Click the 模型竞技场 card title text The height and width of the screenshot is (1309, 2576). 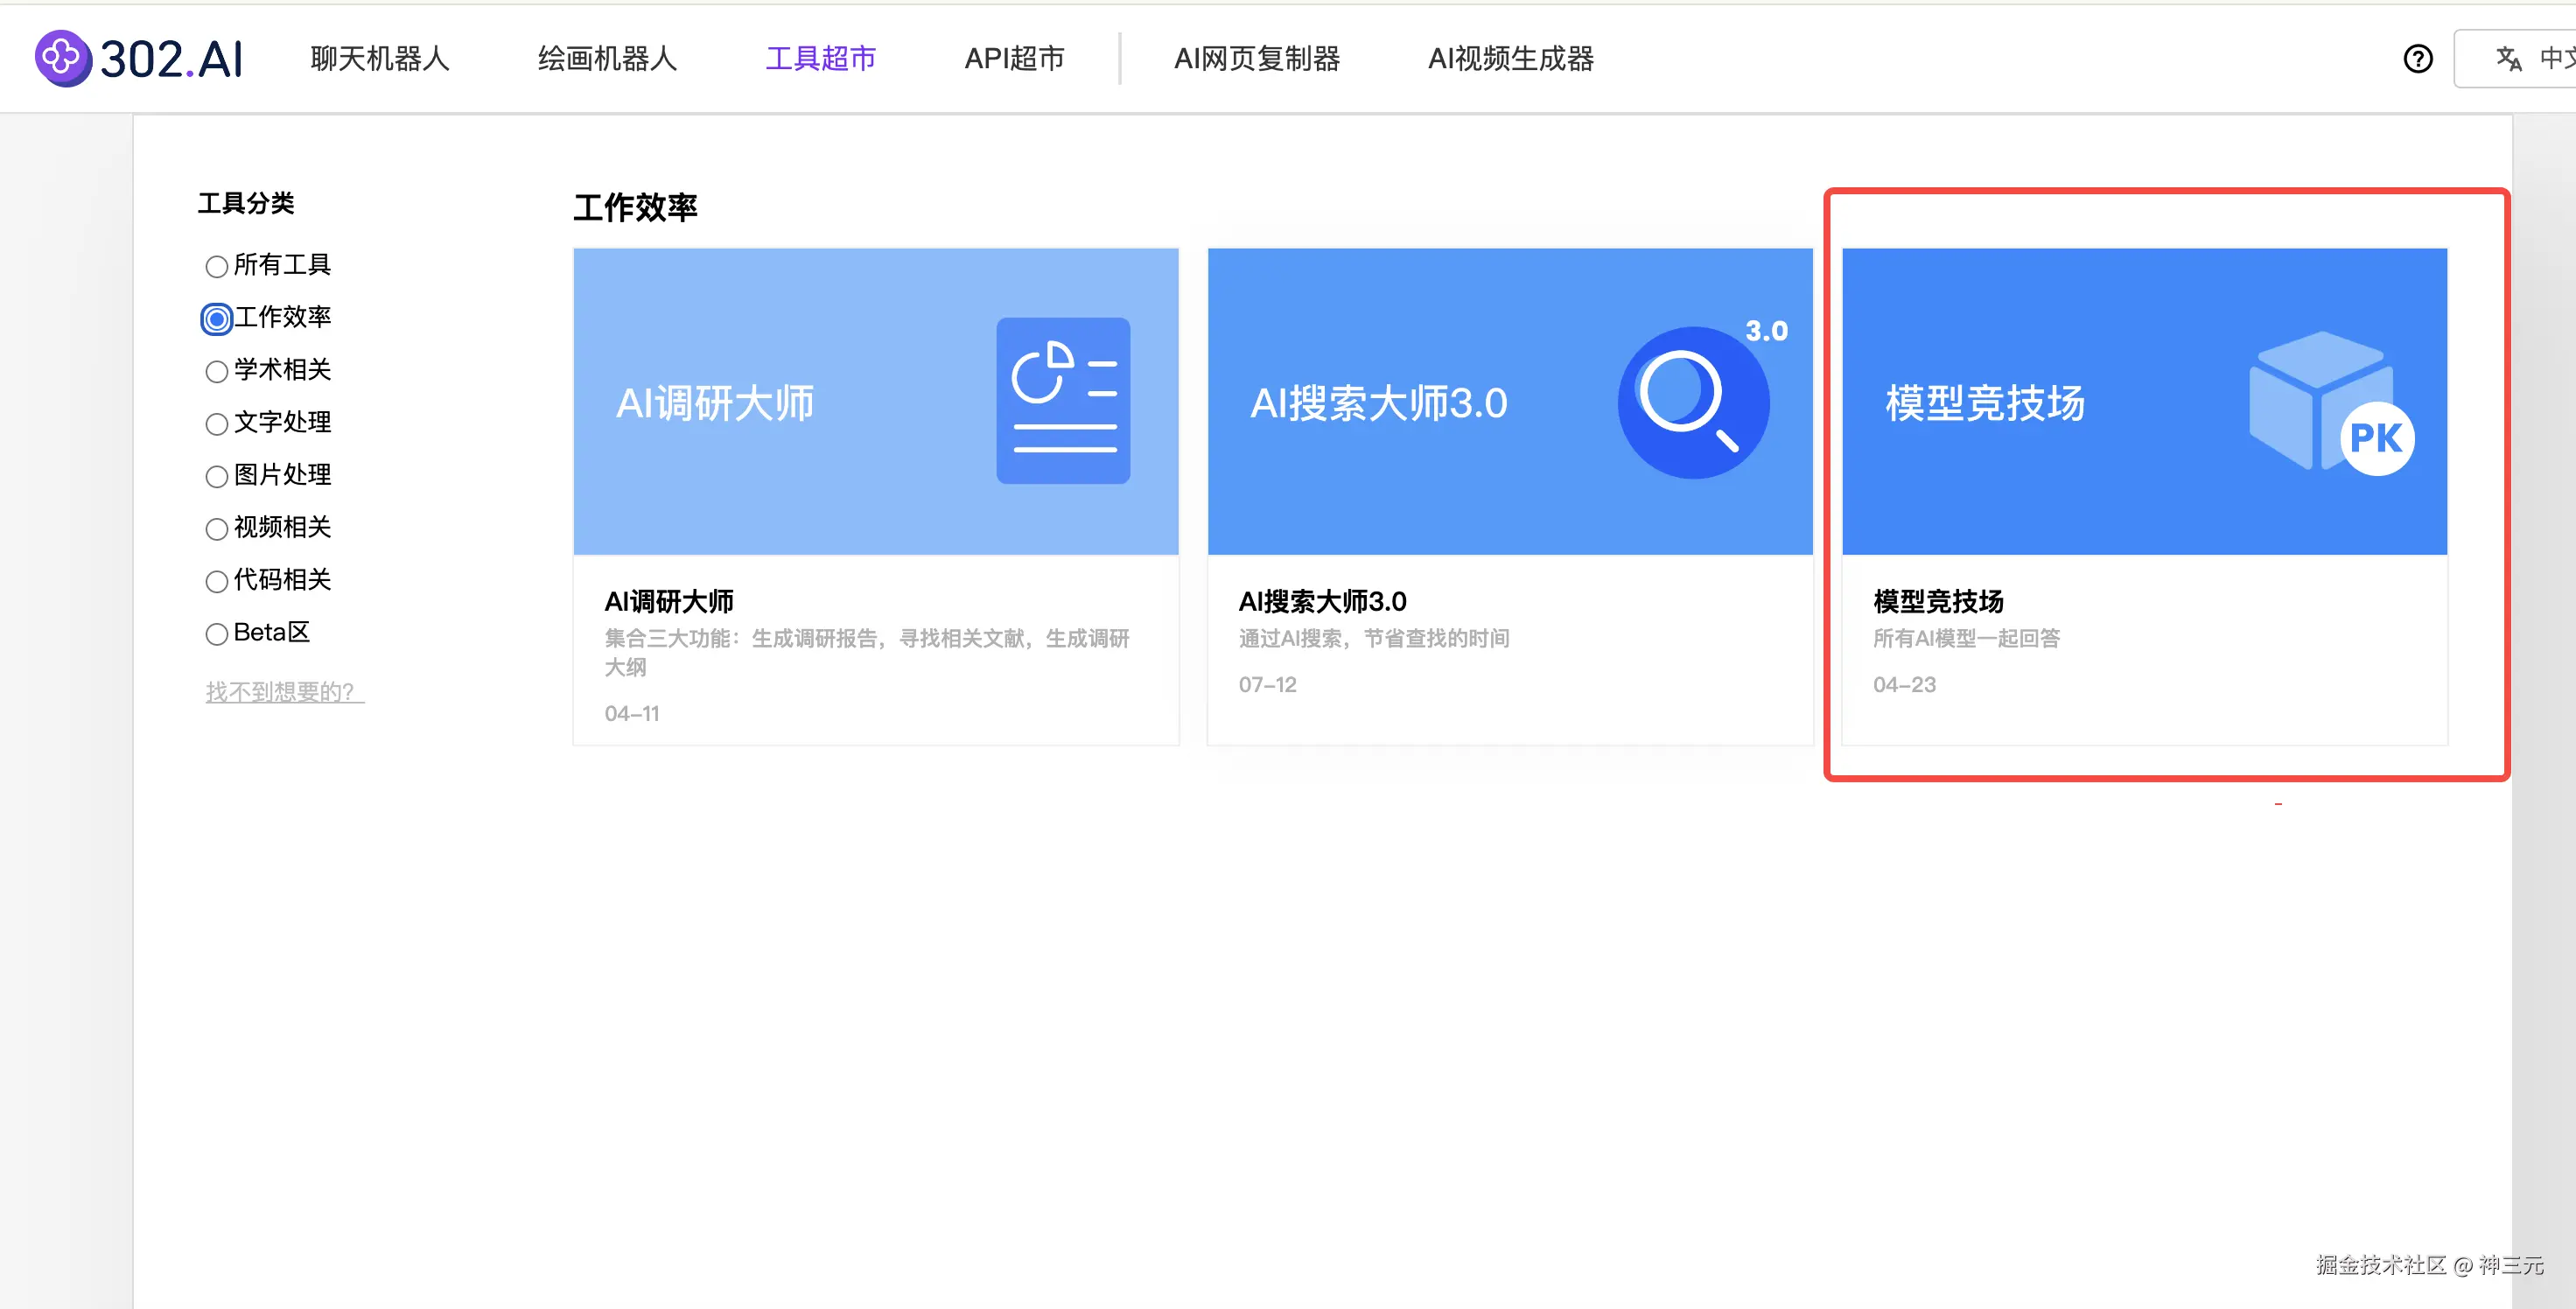[1937, 601]
